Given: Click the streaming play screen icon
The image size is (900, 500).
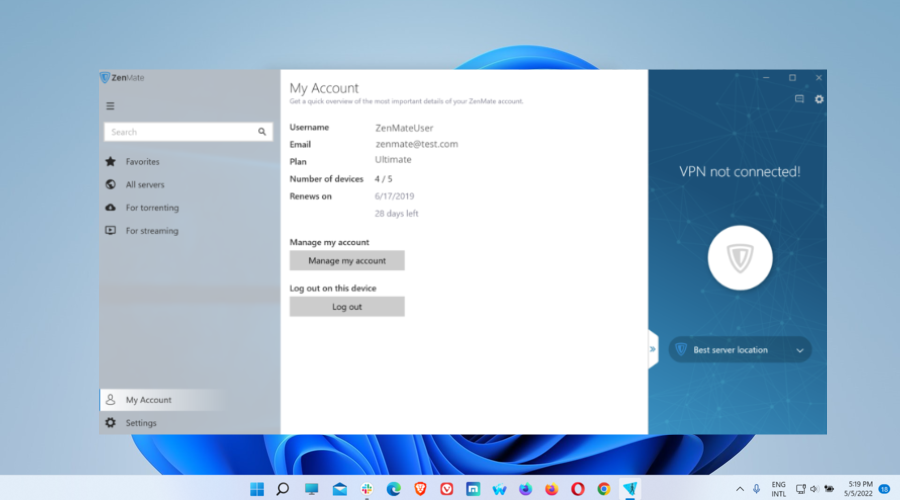Looking at the screenshot, I should click(x=111, y=230).
